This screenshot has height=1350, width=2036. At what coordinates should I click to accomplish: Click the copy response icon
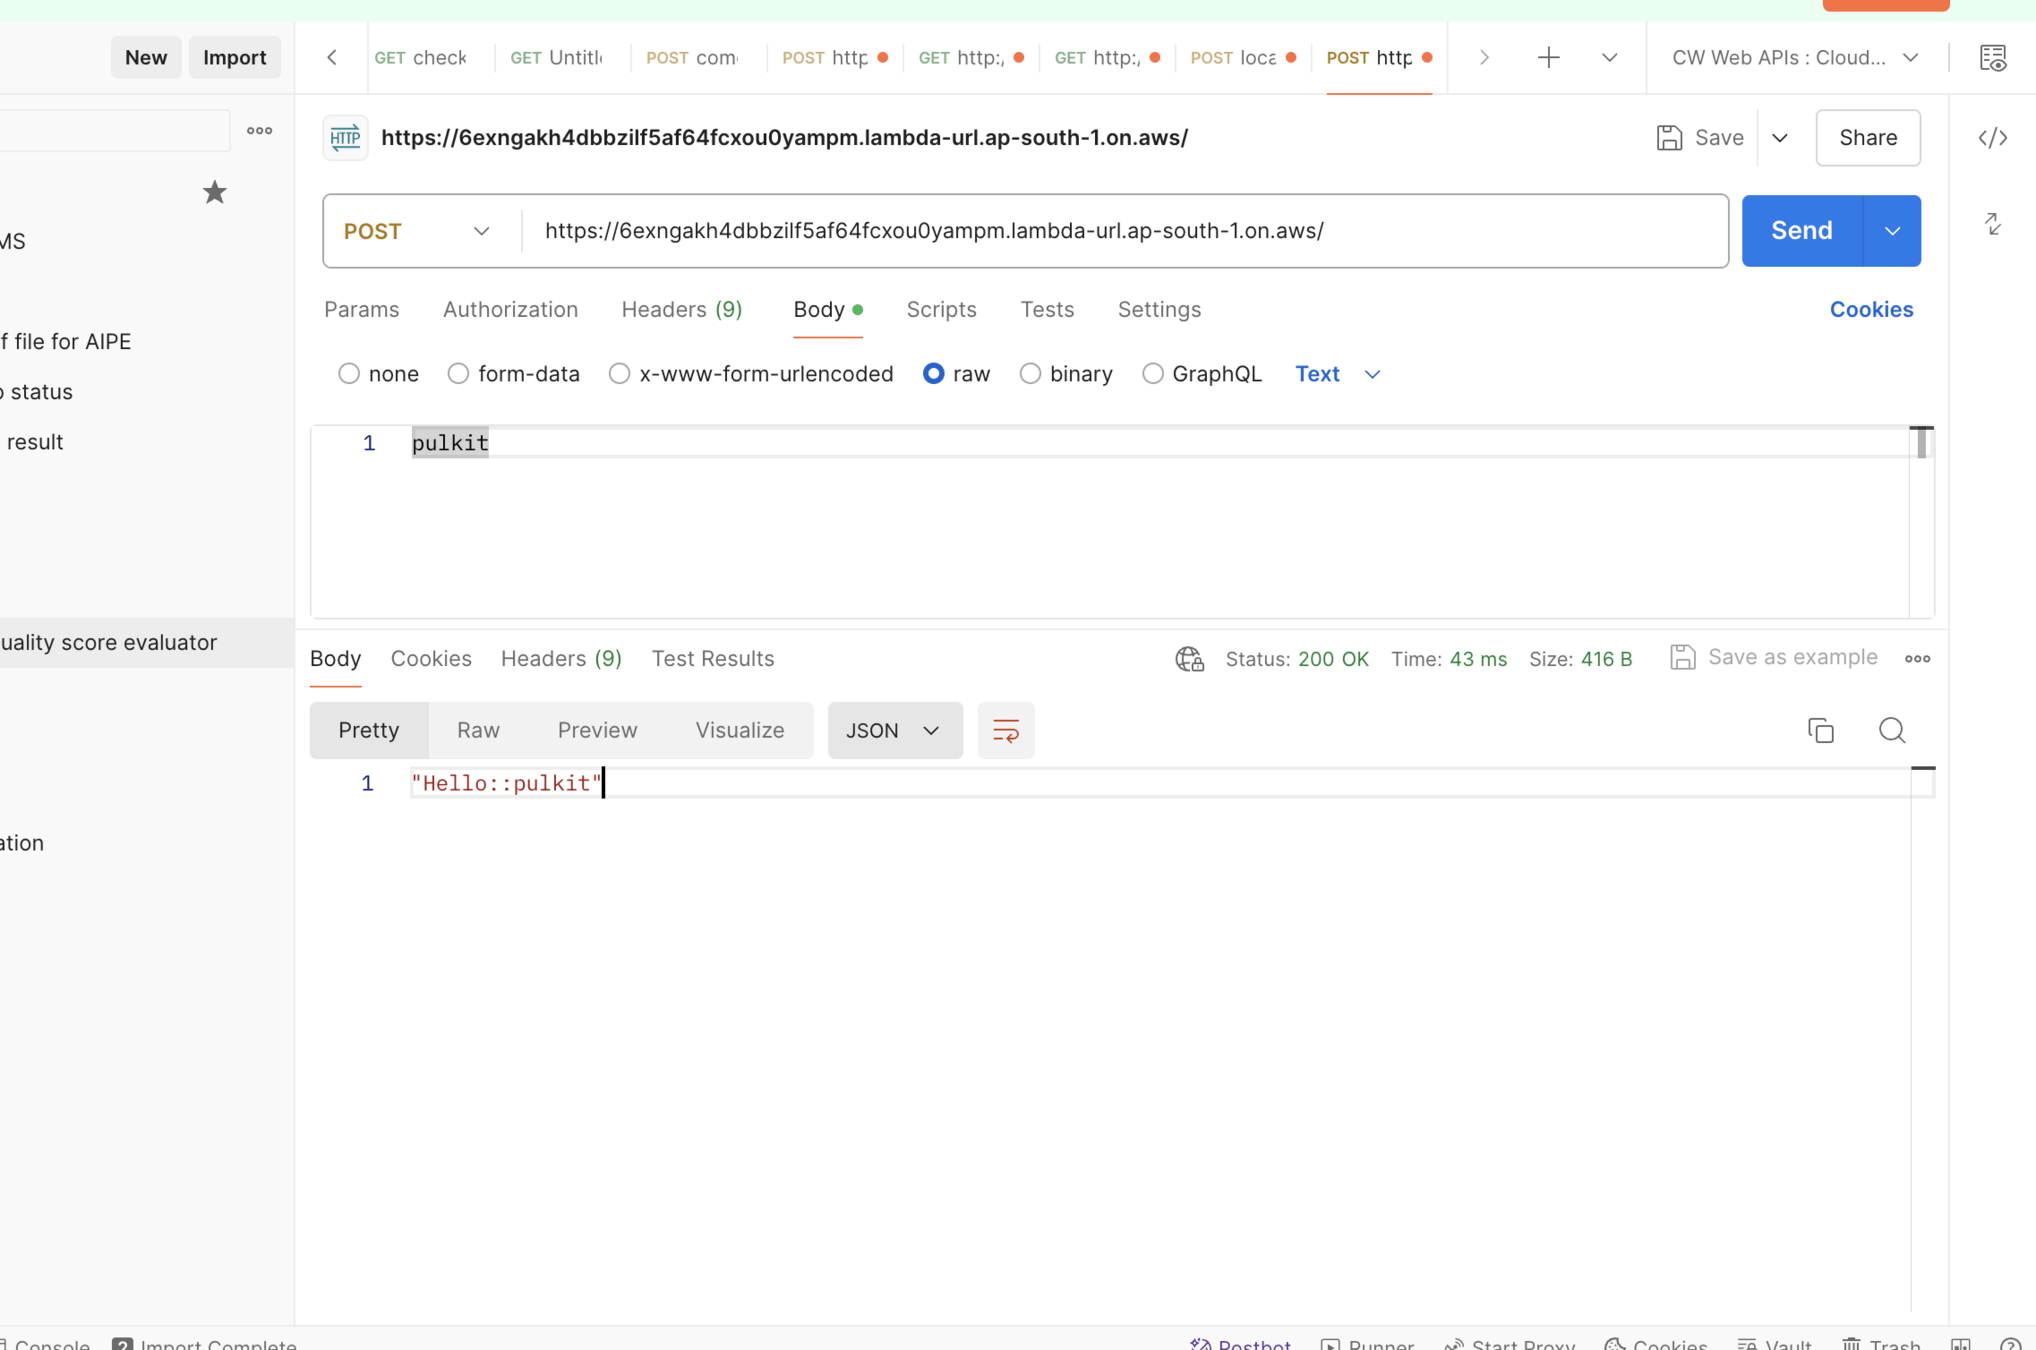[1820, 731]
